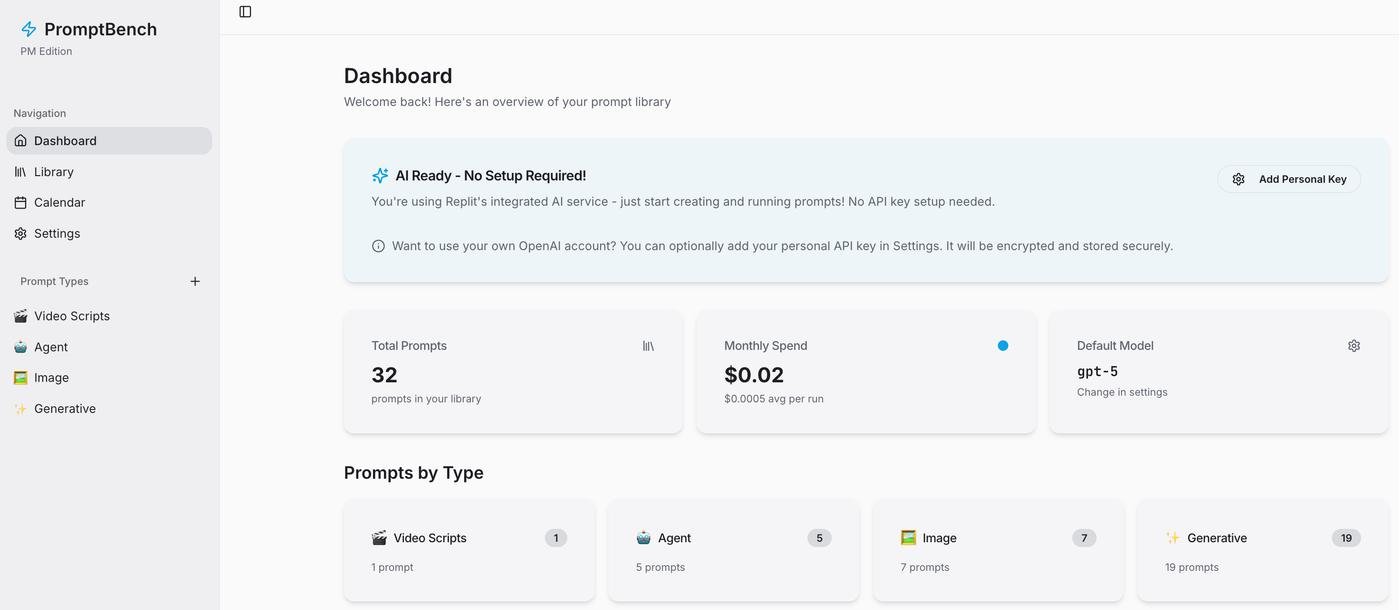Select the Image prompt type in sidebar
Viewport: 1400px width, 610px height.
coord(51,378)
